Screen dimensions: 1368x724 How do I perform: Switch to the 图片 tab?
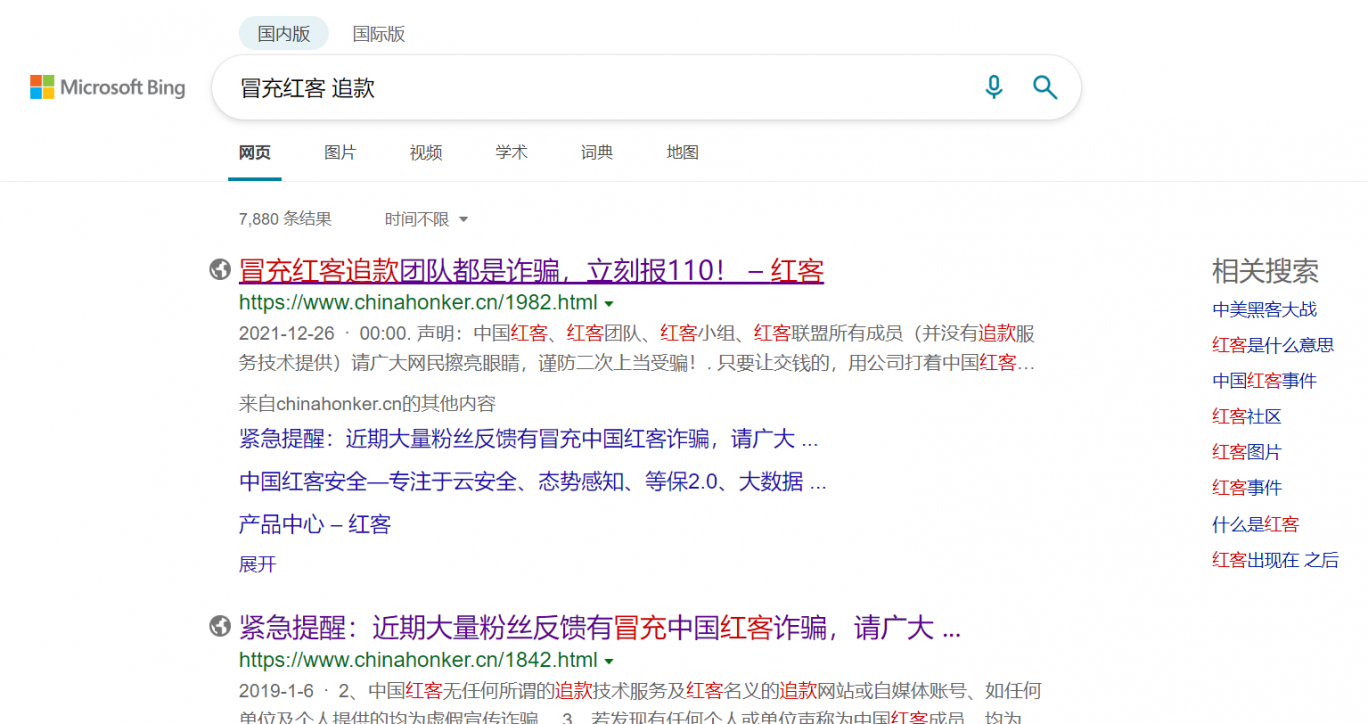tap(340, 153)
